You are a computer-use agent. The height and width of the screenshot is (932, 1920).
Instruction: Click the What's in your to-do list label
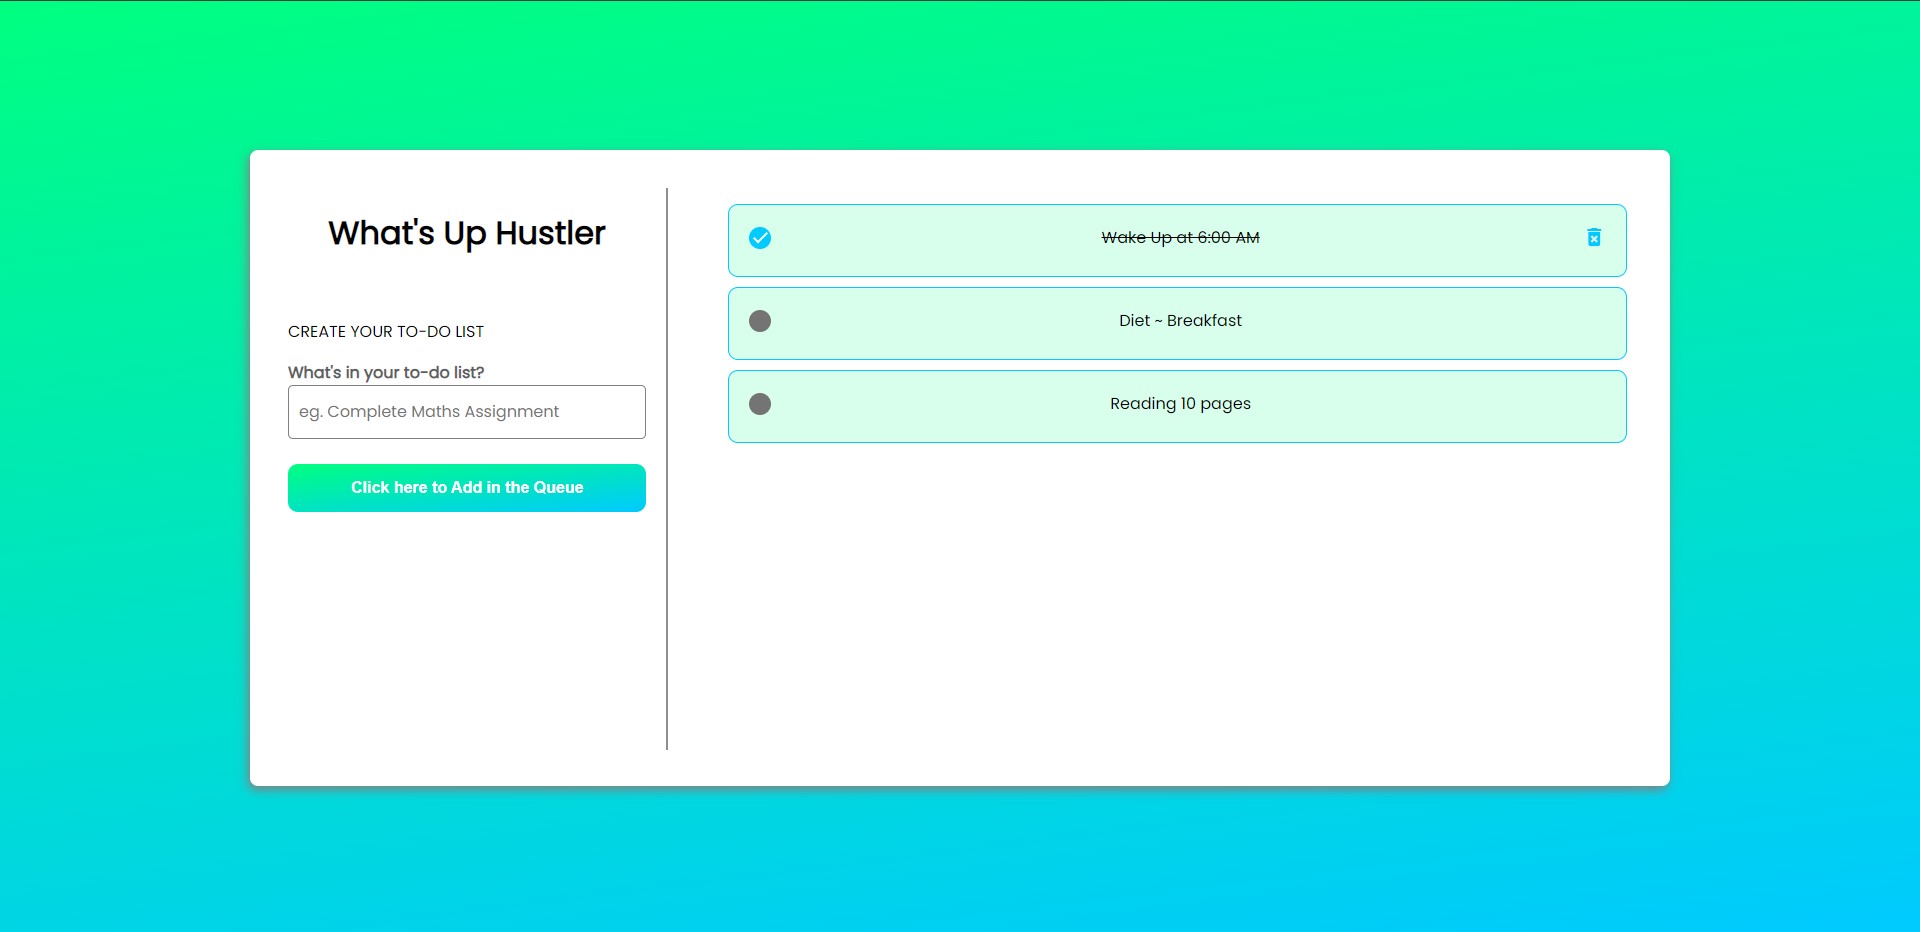click(386, 372)
